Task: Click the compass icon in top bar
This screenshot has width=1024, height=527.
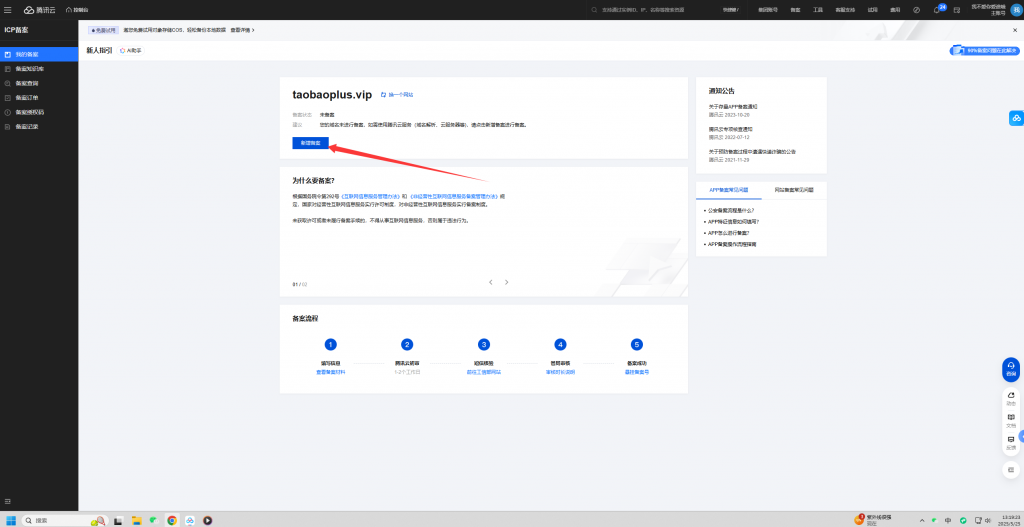Action: click(916, 10)
